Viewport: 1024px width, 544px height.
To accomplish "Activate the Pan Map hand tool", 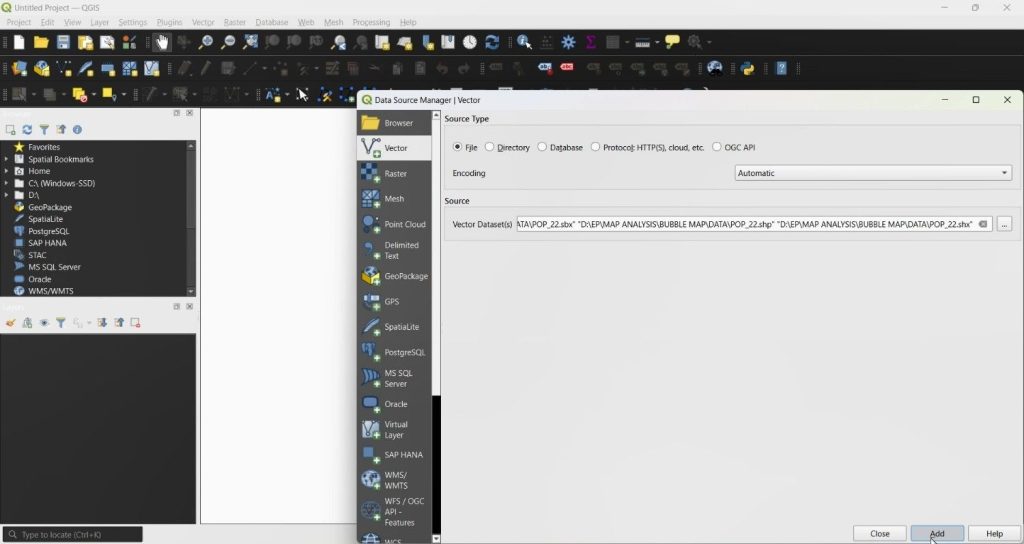I will [161, 42].
